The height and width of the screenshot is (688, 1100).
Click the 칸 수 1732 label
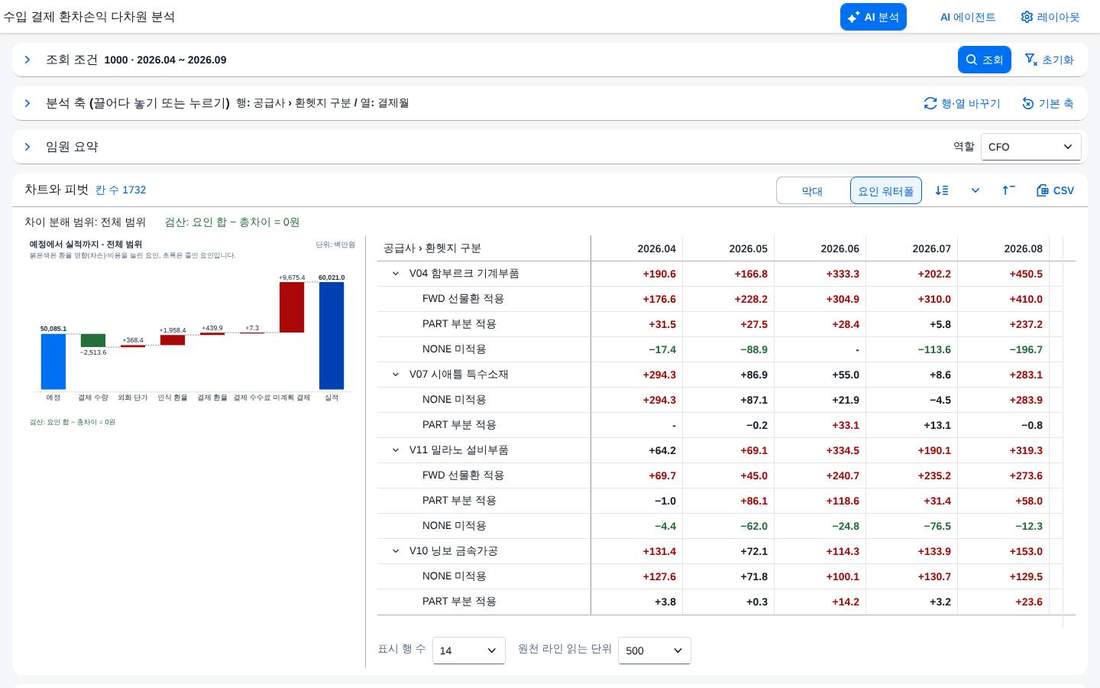(x=121, y=190)
